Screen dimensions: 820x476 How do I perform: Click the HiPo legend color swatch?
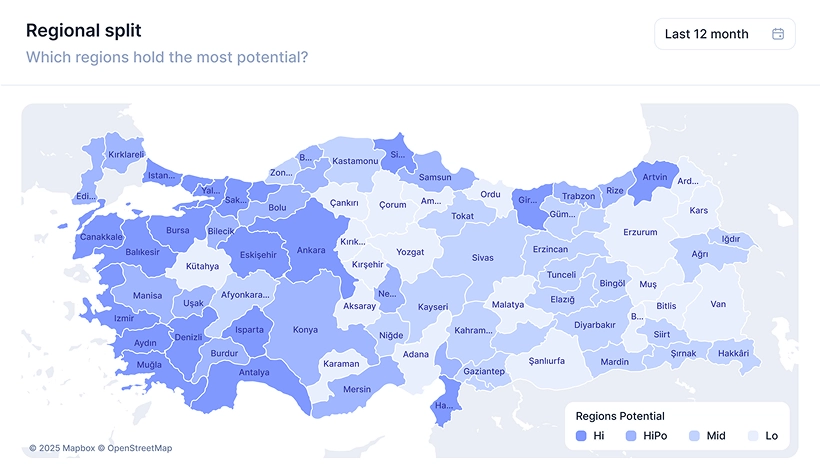click(x=631, y=436)
